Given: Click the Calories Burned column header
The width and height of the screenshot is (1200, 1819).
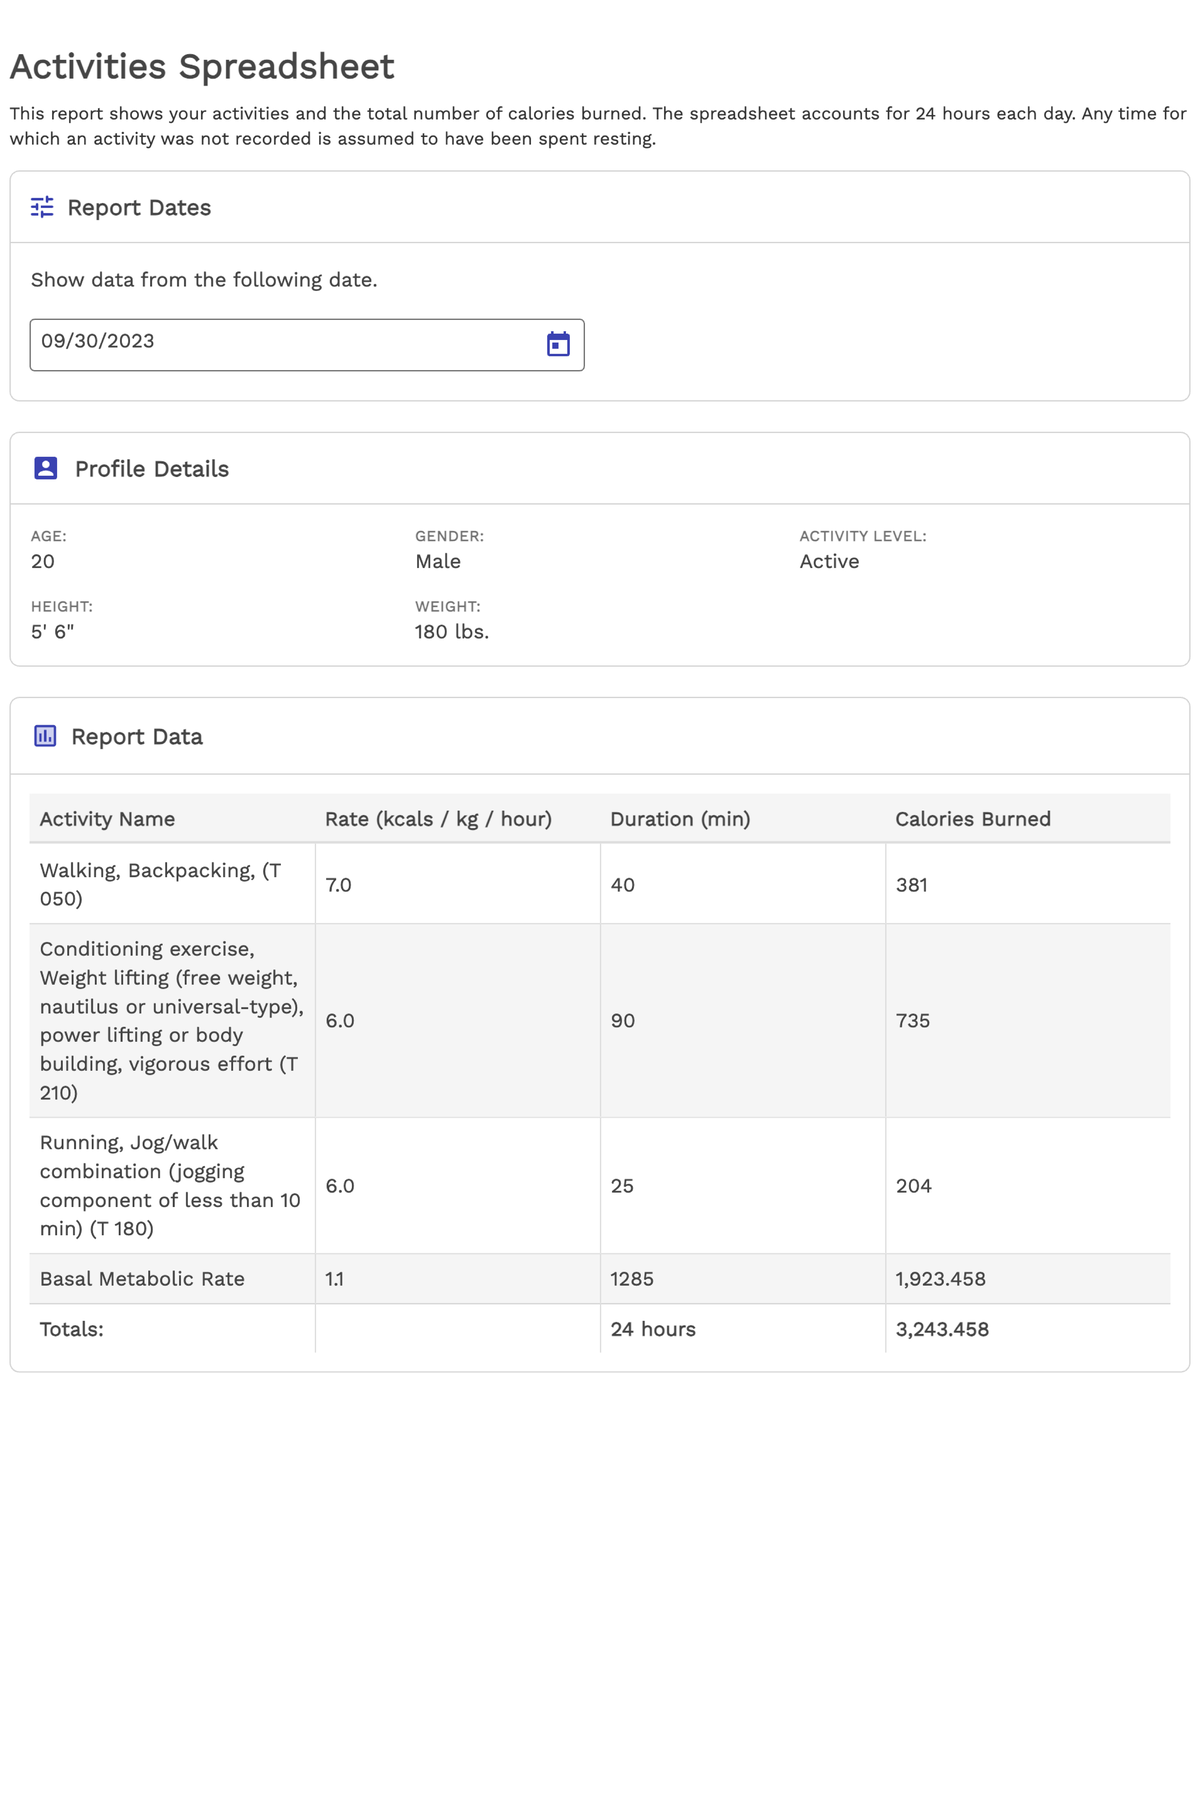Looking at the screenshot, I should (972, 819).
